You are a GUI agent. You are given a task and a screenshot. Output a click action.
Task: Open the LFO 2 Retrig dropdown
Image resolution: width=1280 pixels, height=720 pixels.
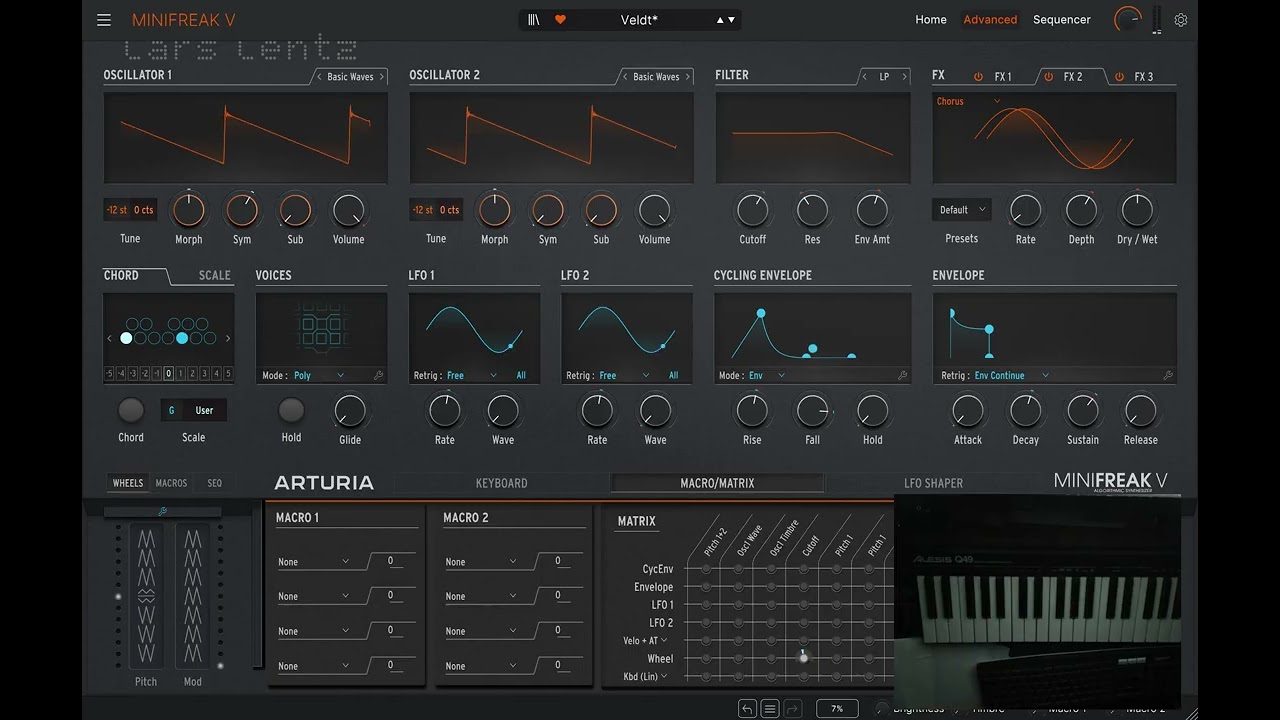(x=625, y=376)
